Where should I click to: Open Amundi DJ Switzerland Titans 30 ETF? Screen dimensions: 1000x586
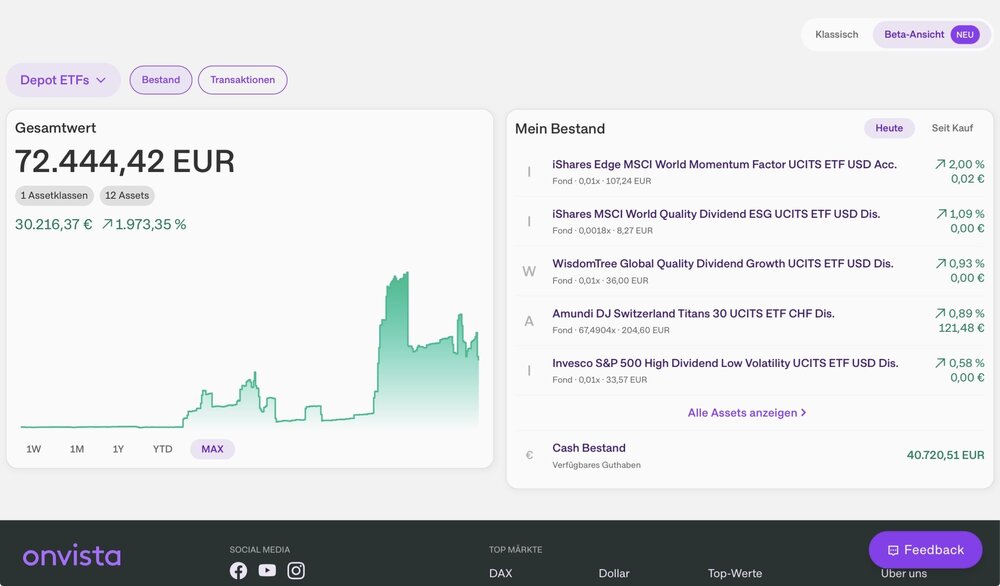[693, 314]
